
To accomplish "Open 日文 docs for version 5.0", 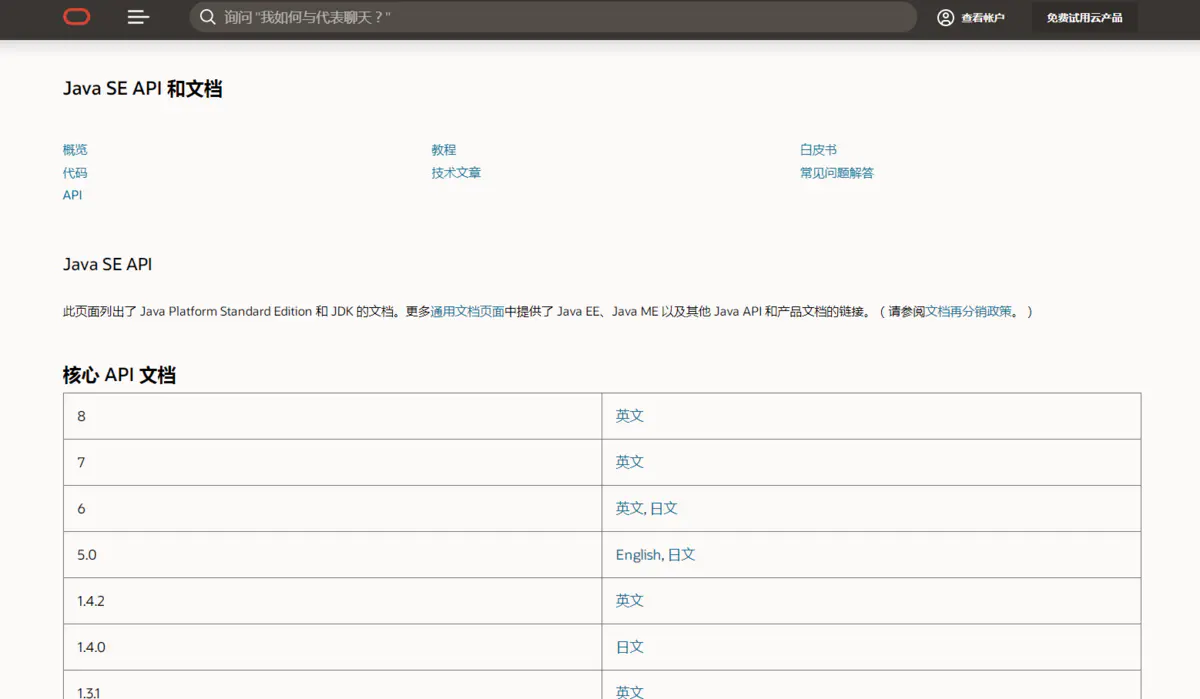I will pos(681,555).
